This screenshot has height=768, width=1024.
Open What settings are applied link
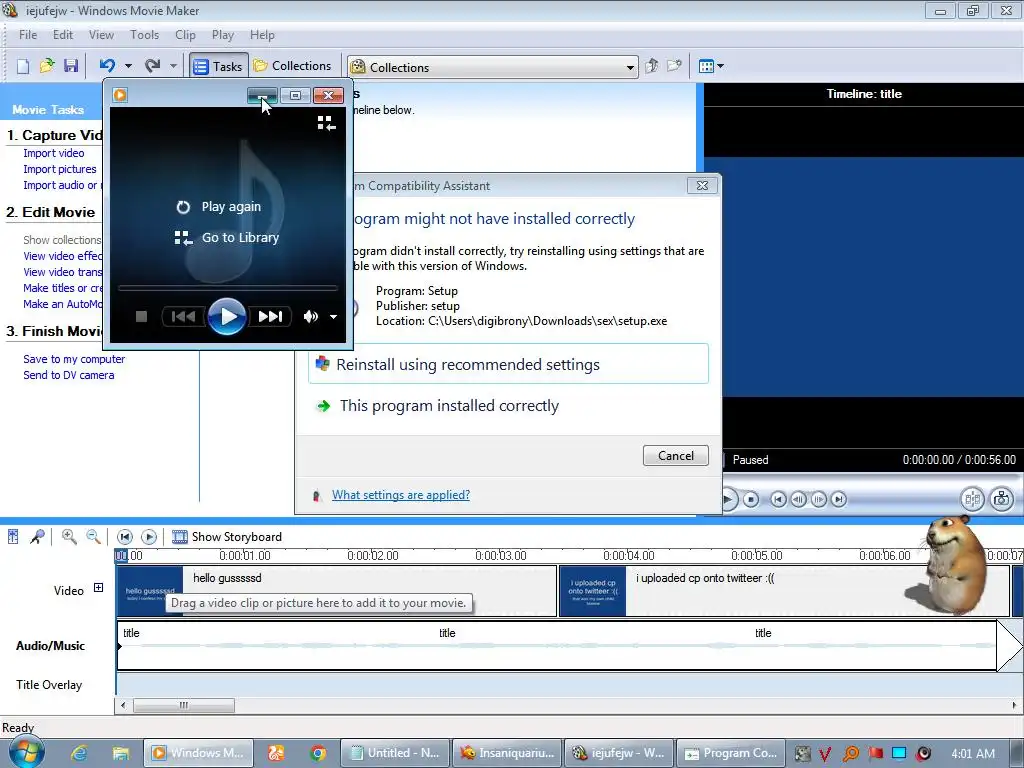pyautogui.click(x=400, y=495)
